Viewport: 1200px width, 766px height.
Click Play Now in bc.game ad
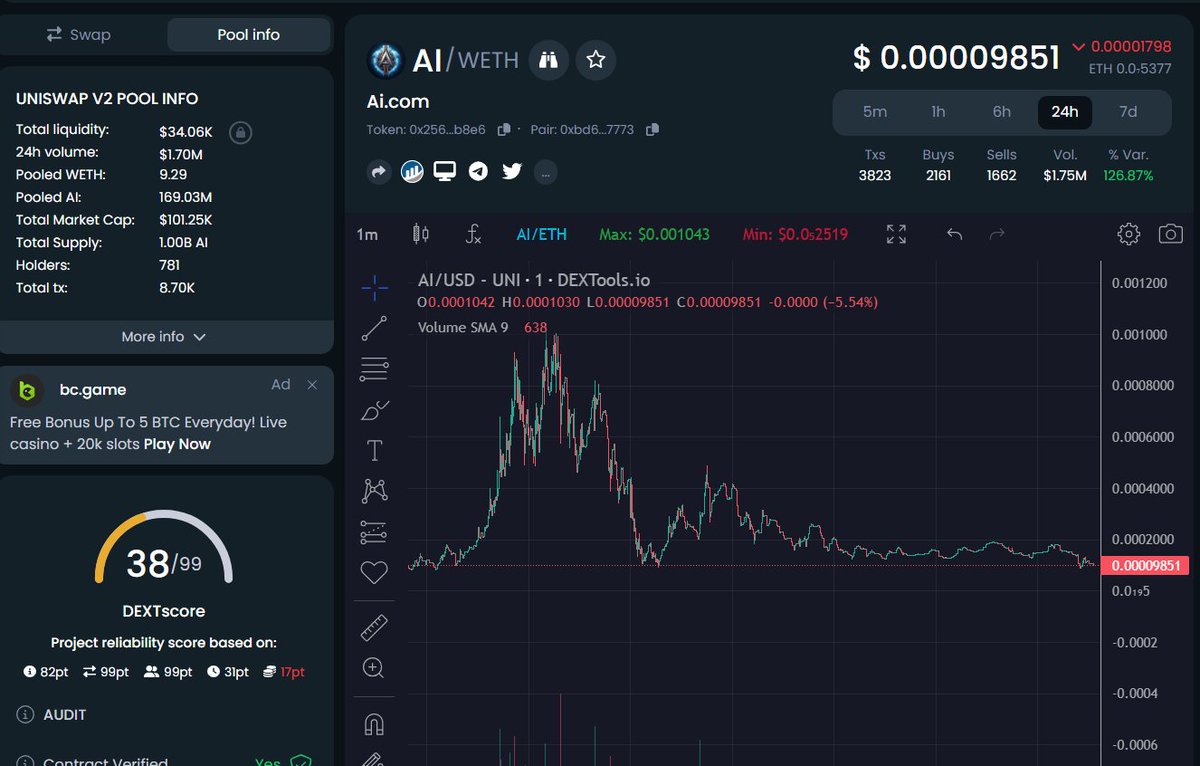click(177, 444)
